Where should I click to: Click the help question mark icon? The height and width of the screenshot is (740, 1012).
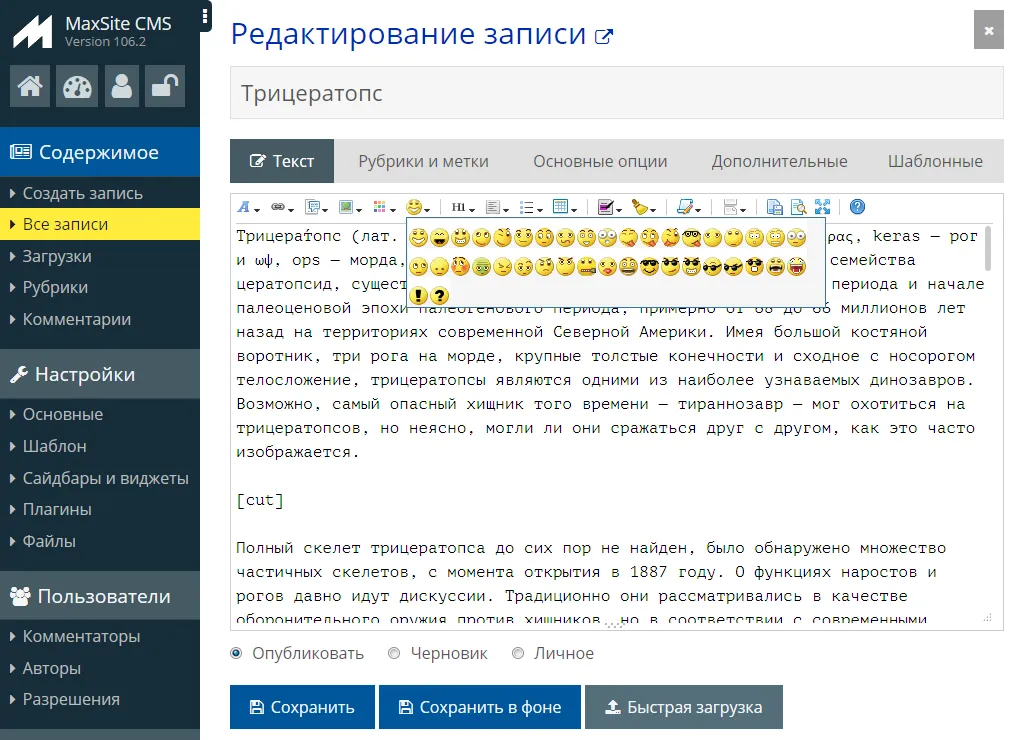click(857, 207)
